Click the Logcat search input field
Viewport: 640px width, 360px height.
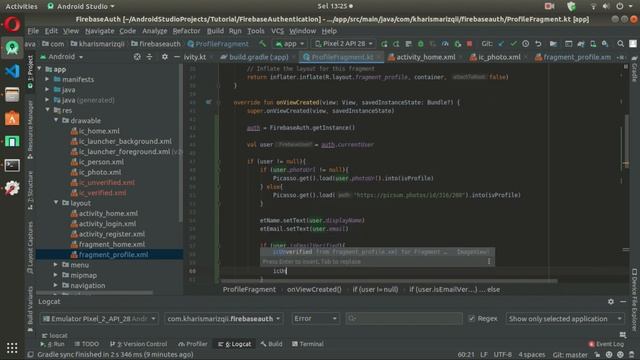(x=404, y=318)
